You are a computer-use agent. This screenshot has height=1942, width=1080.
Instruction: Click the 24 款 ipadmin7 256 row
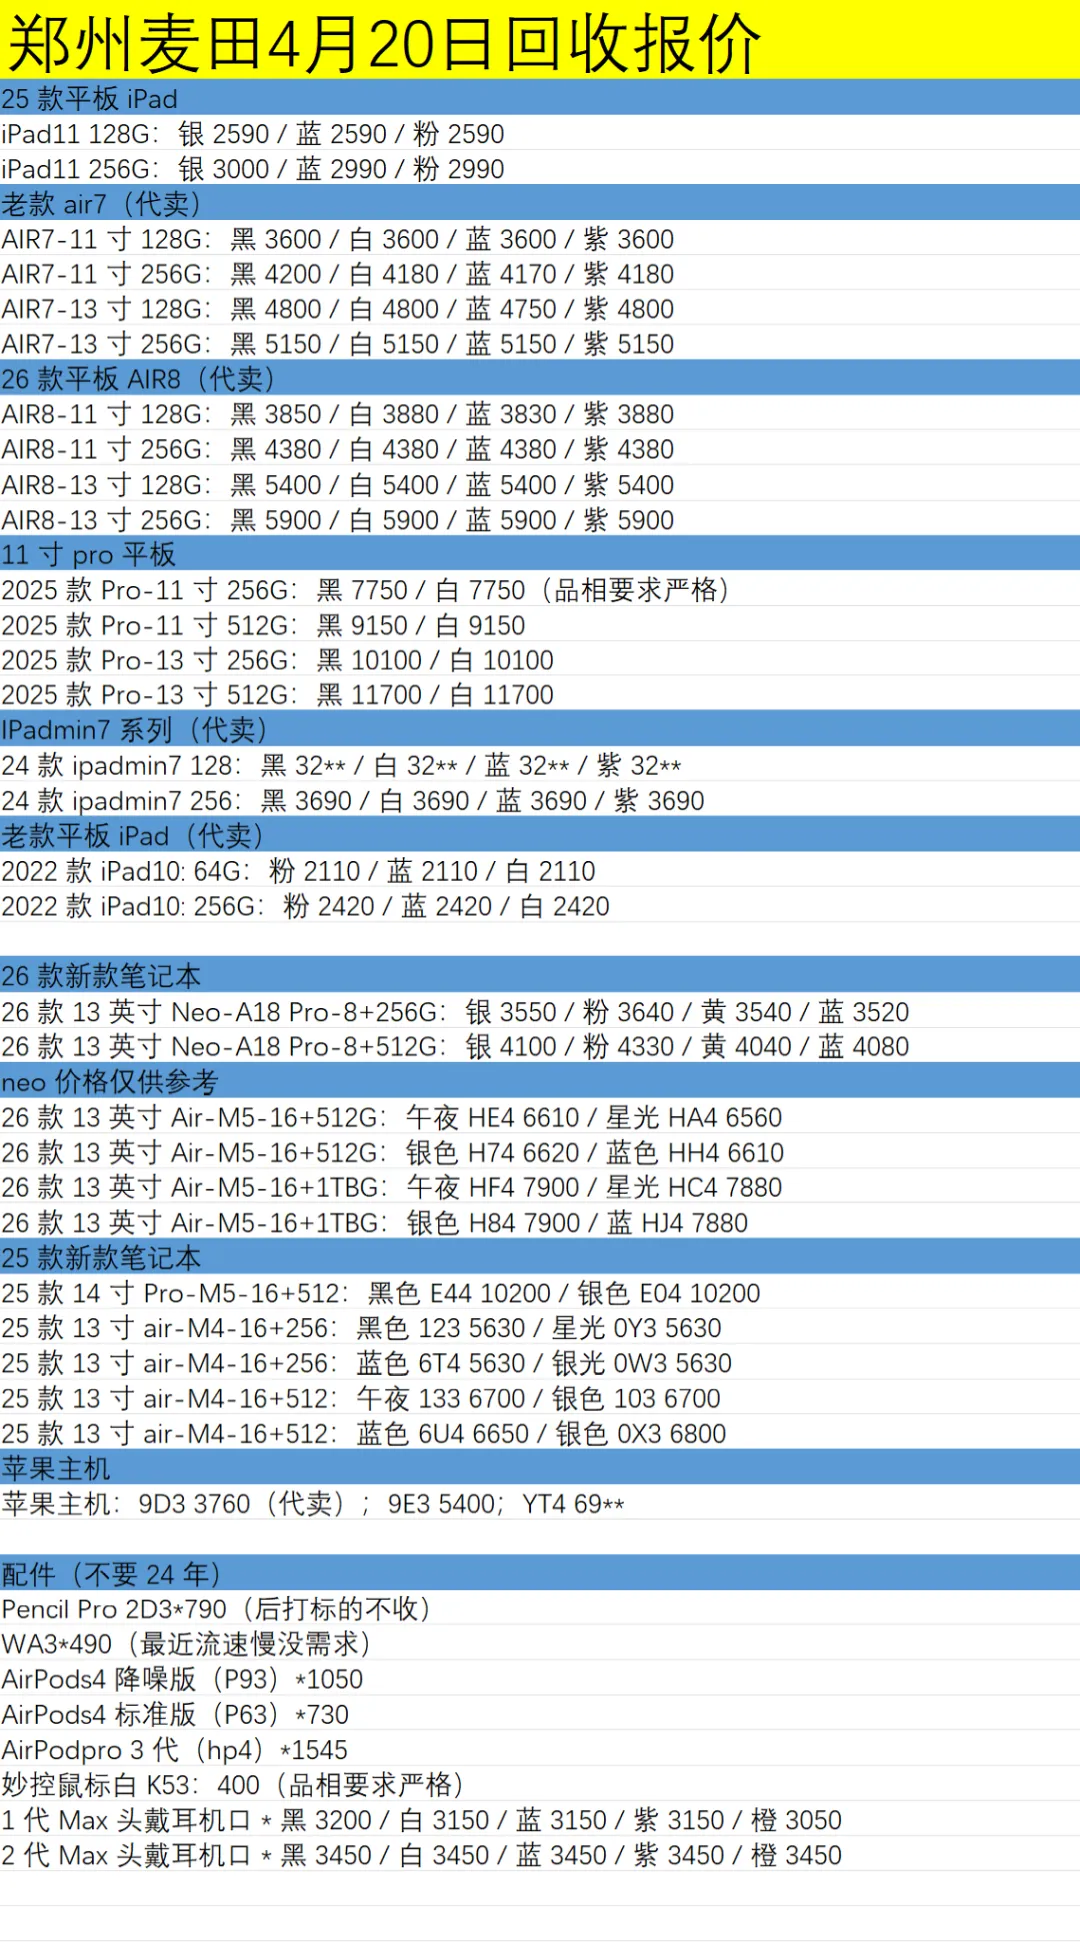point(540,800)
